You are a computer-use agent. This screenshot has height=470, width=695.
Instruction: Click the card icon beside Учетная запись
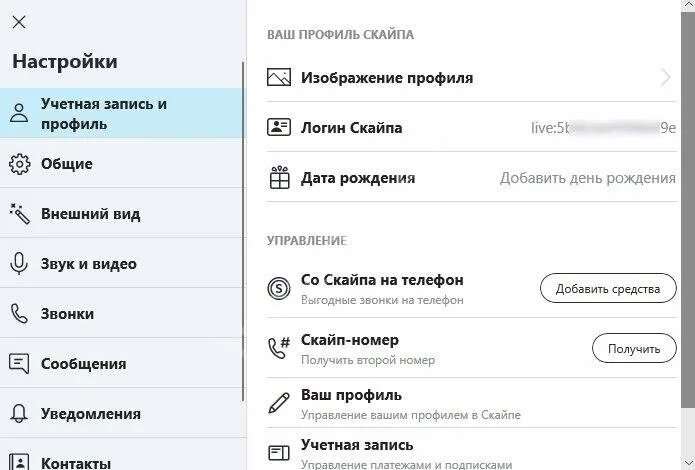point(279,453)
